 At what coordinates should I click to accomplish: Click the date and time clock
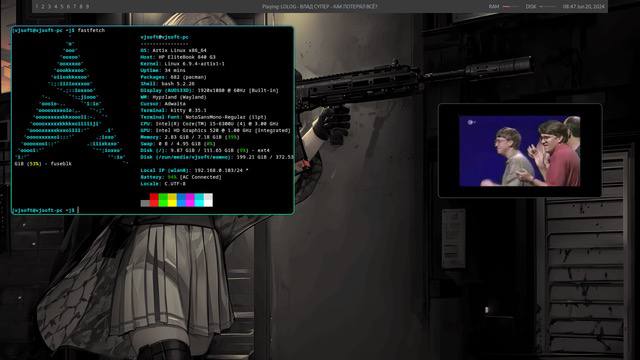pos(584,7)
